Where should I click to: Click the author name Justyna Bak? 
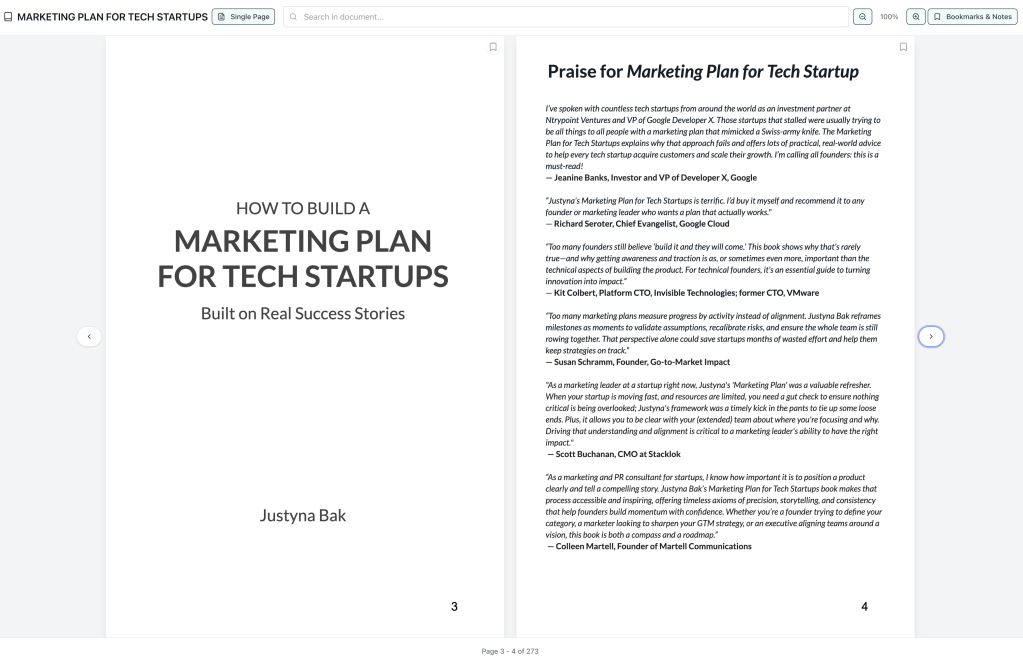pos(303,516)
